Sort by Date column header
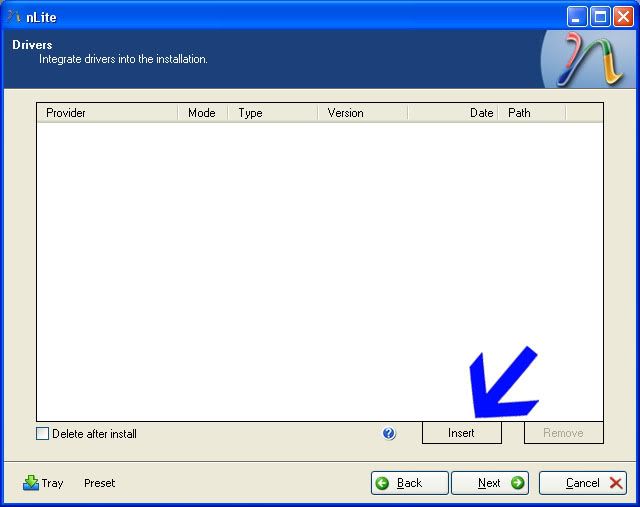This screenshot has height=507, width=640. 453,113
